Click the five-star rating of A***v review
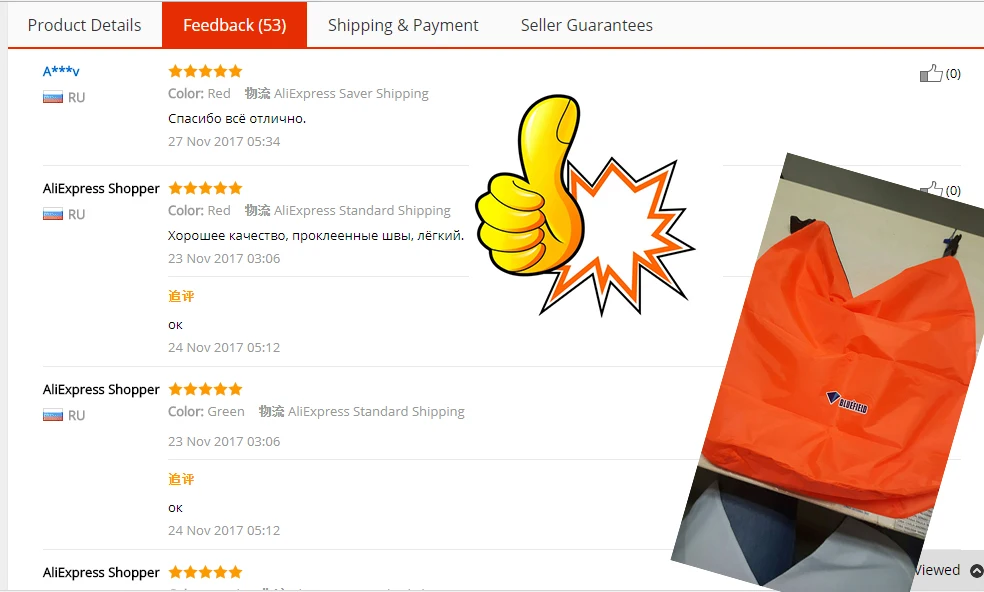The image size is (984, 592). click(205, 71)
